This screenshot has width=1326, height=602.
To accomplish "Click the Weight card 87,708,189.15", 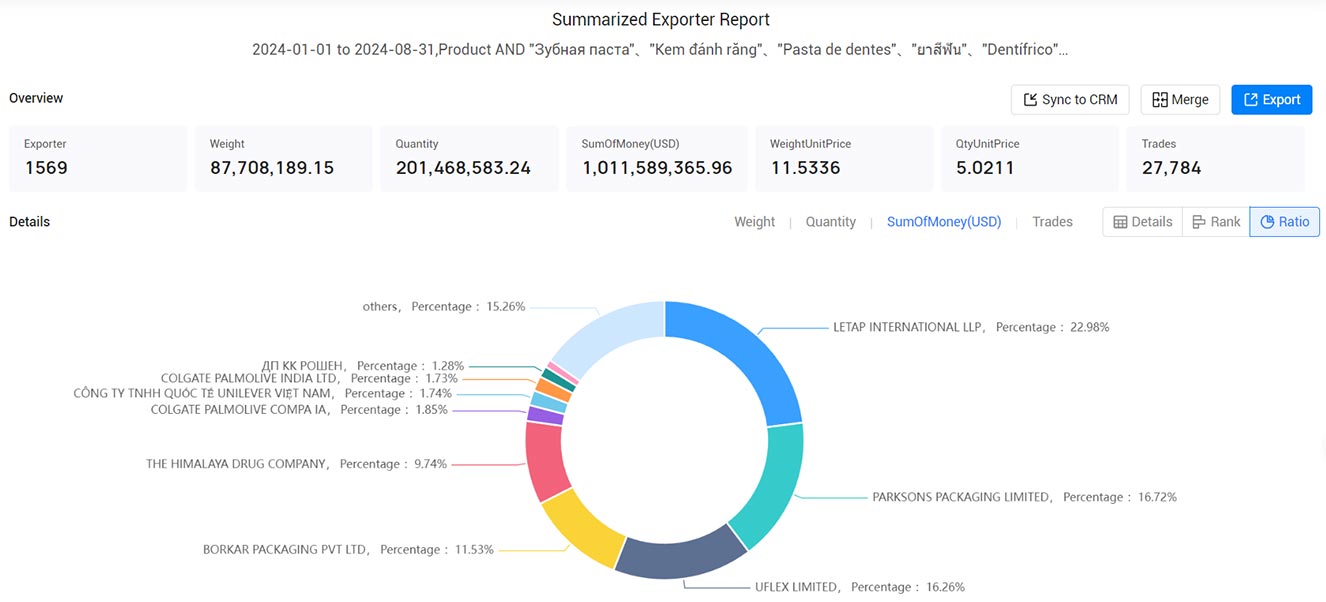I will pyautogui.click(x=284, y=158).
